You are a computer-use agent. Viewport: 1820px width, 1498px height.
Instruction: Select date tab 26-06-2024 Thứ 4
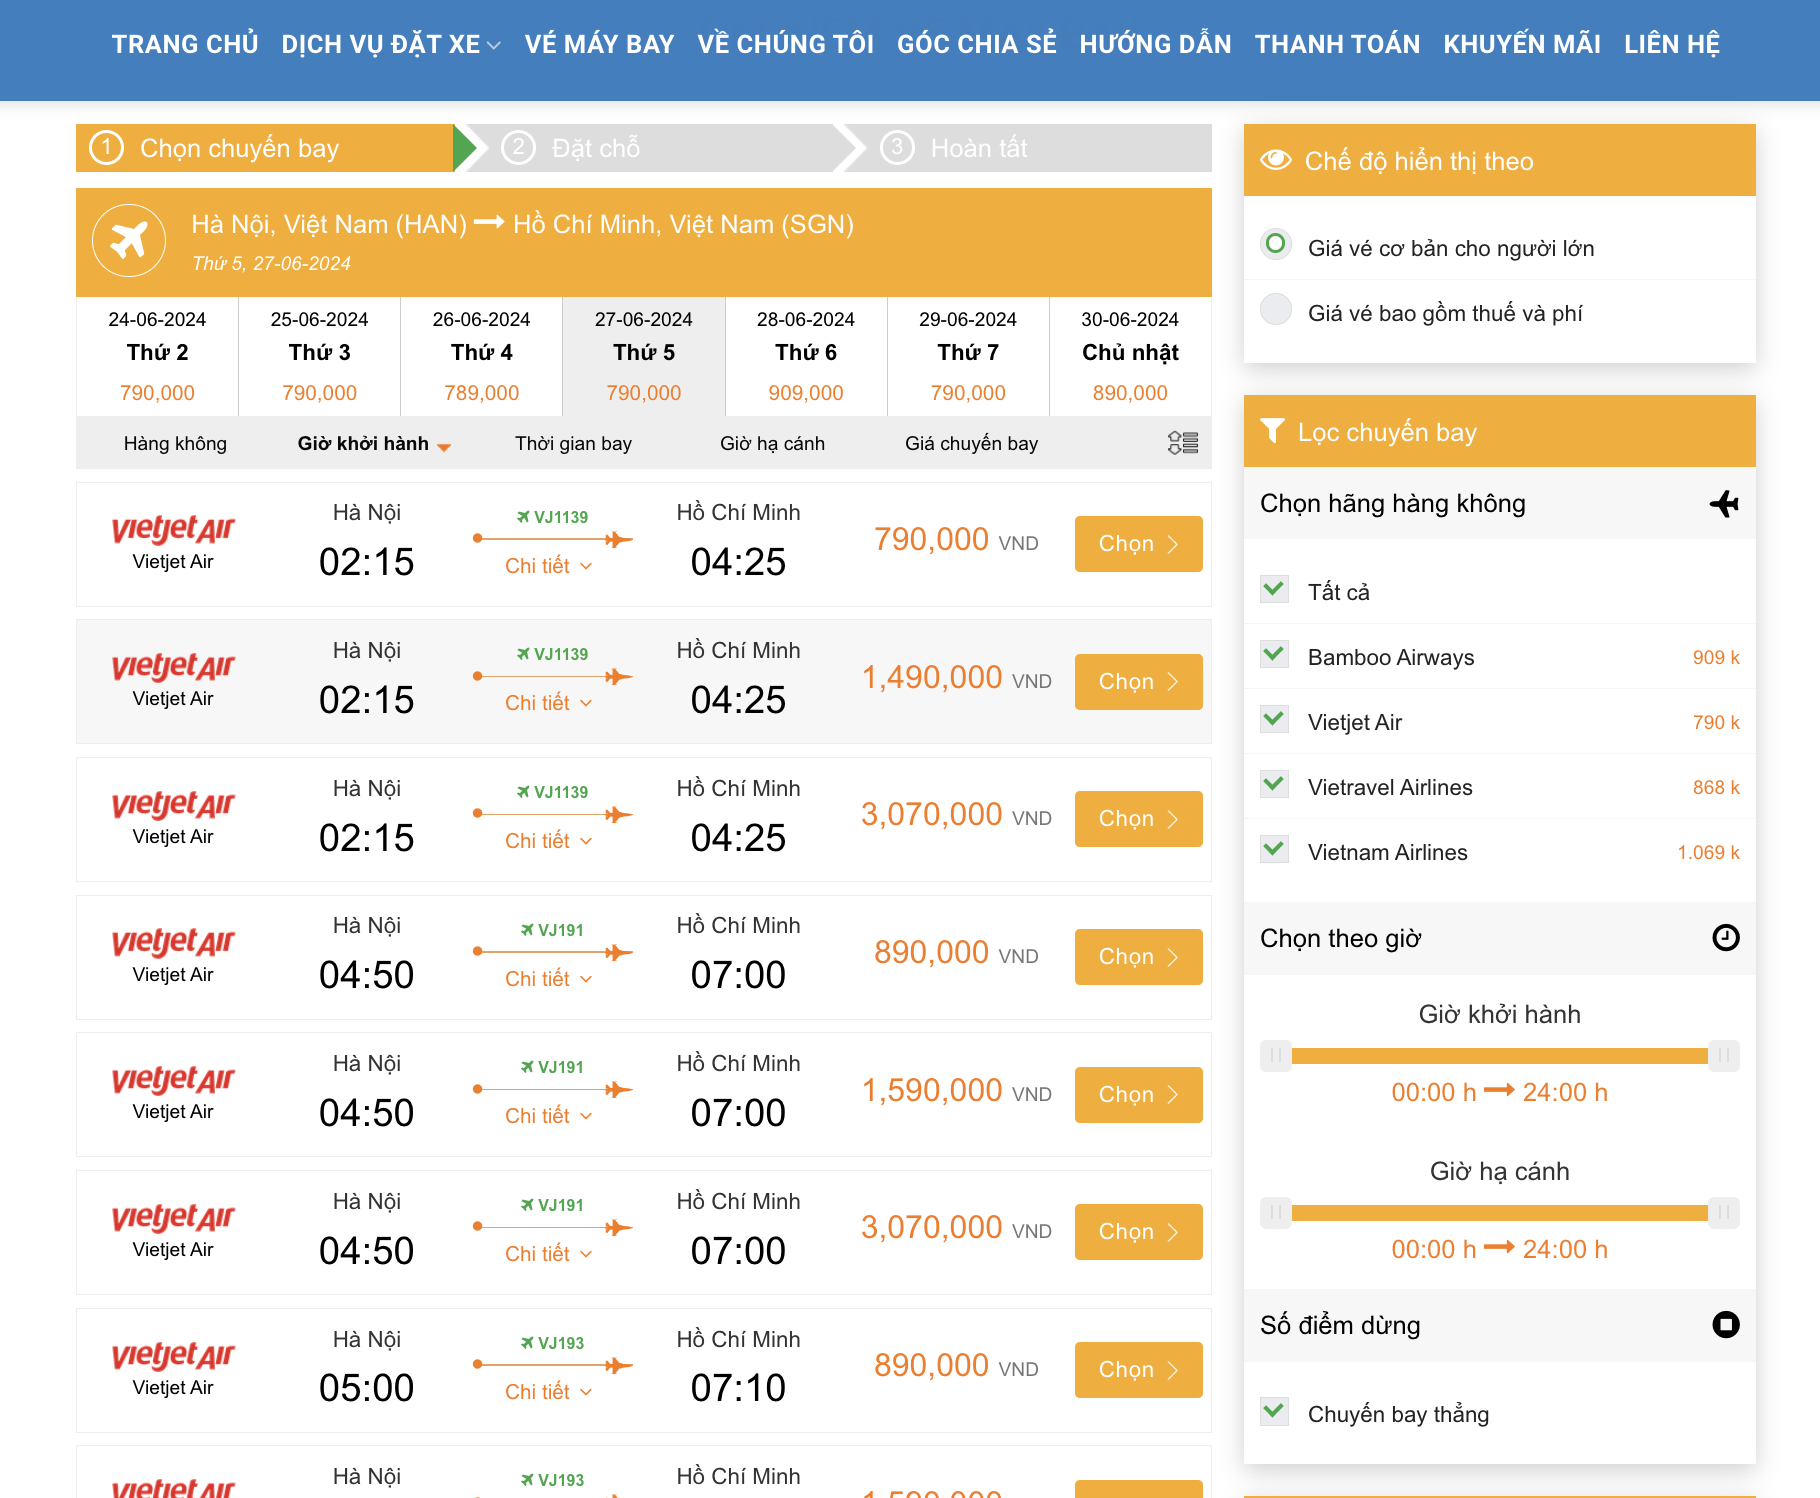click(x=481, y=356)
